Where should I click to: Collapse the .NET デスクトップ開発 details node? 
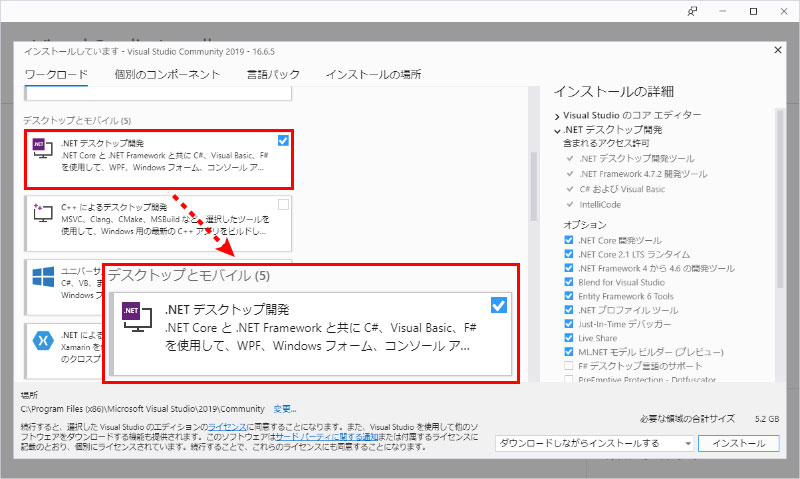tap(557, 131)
